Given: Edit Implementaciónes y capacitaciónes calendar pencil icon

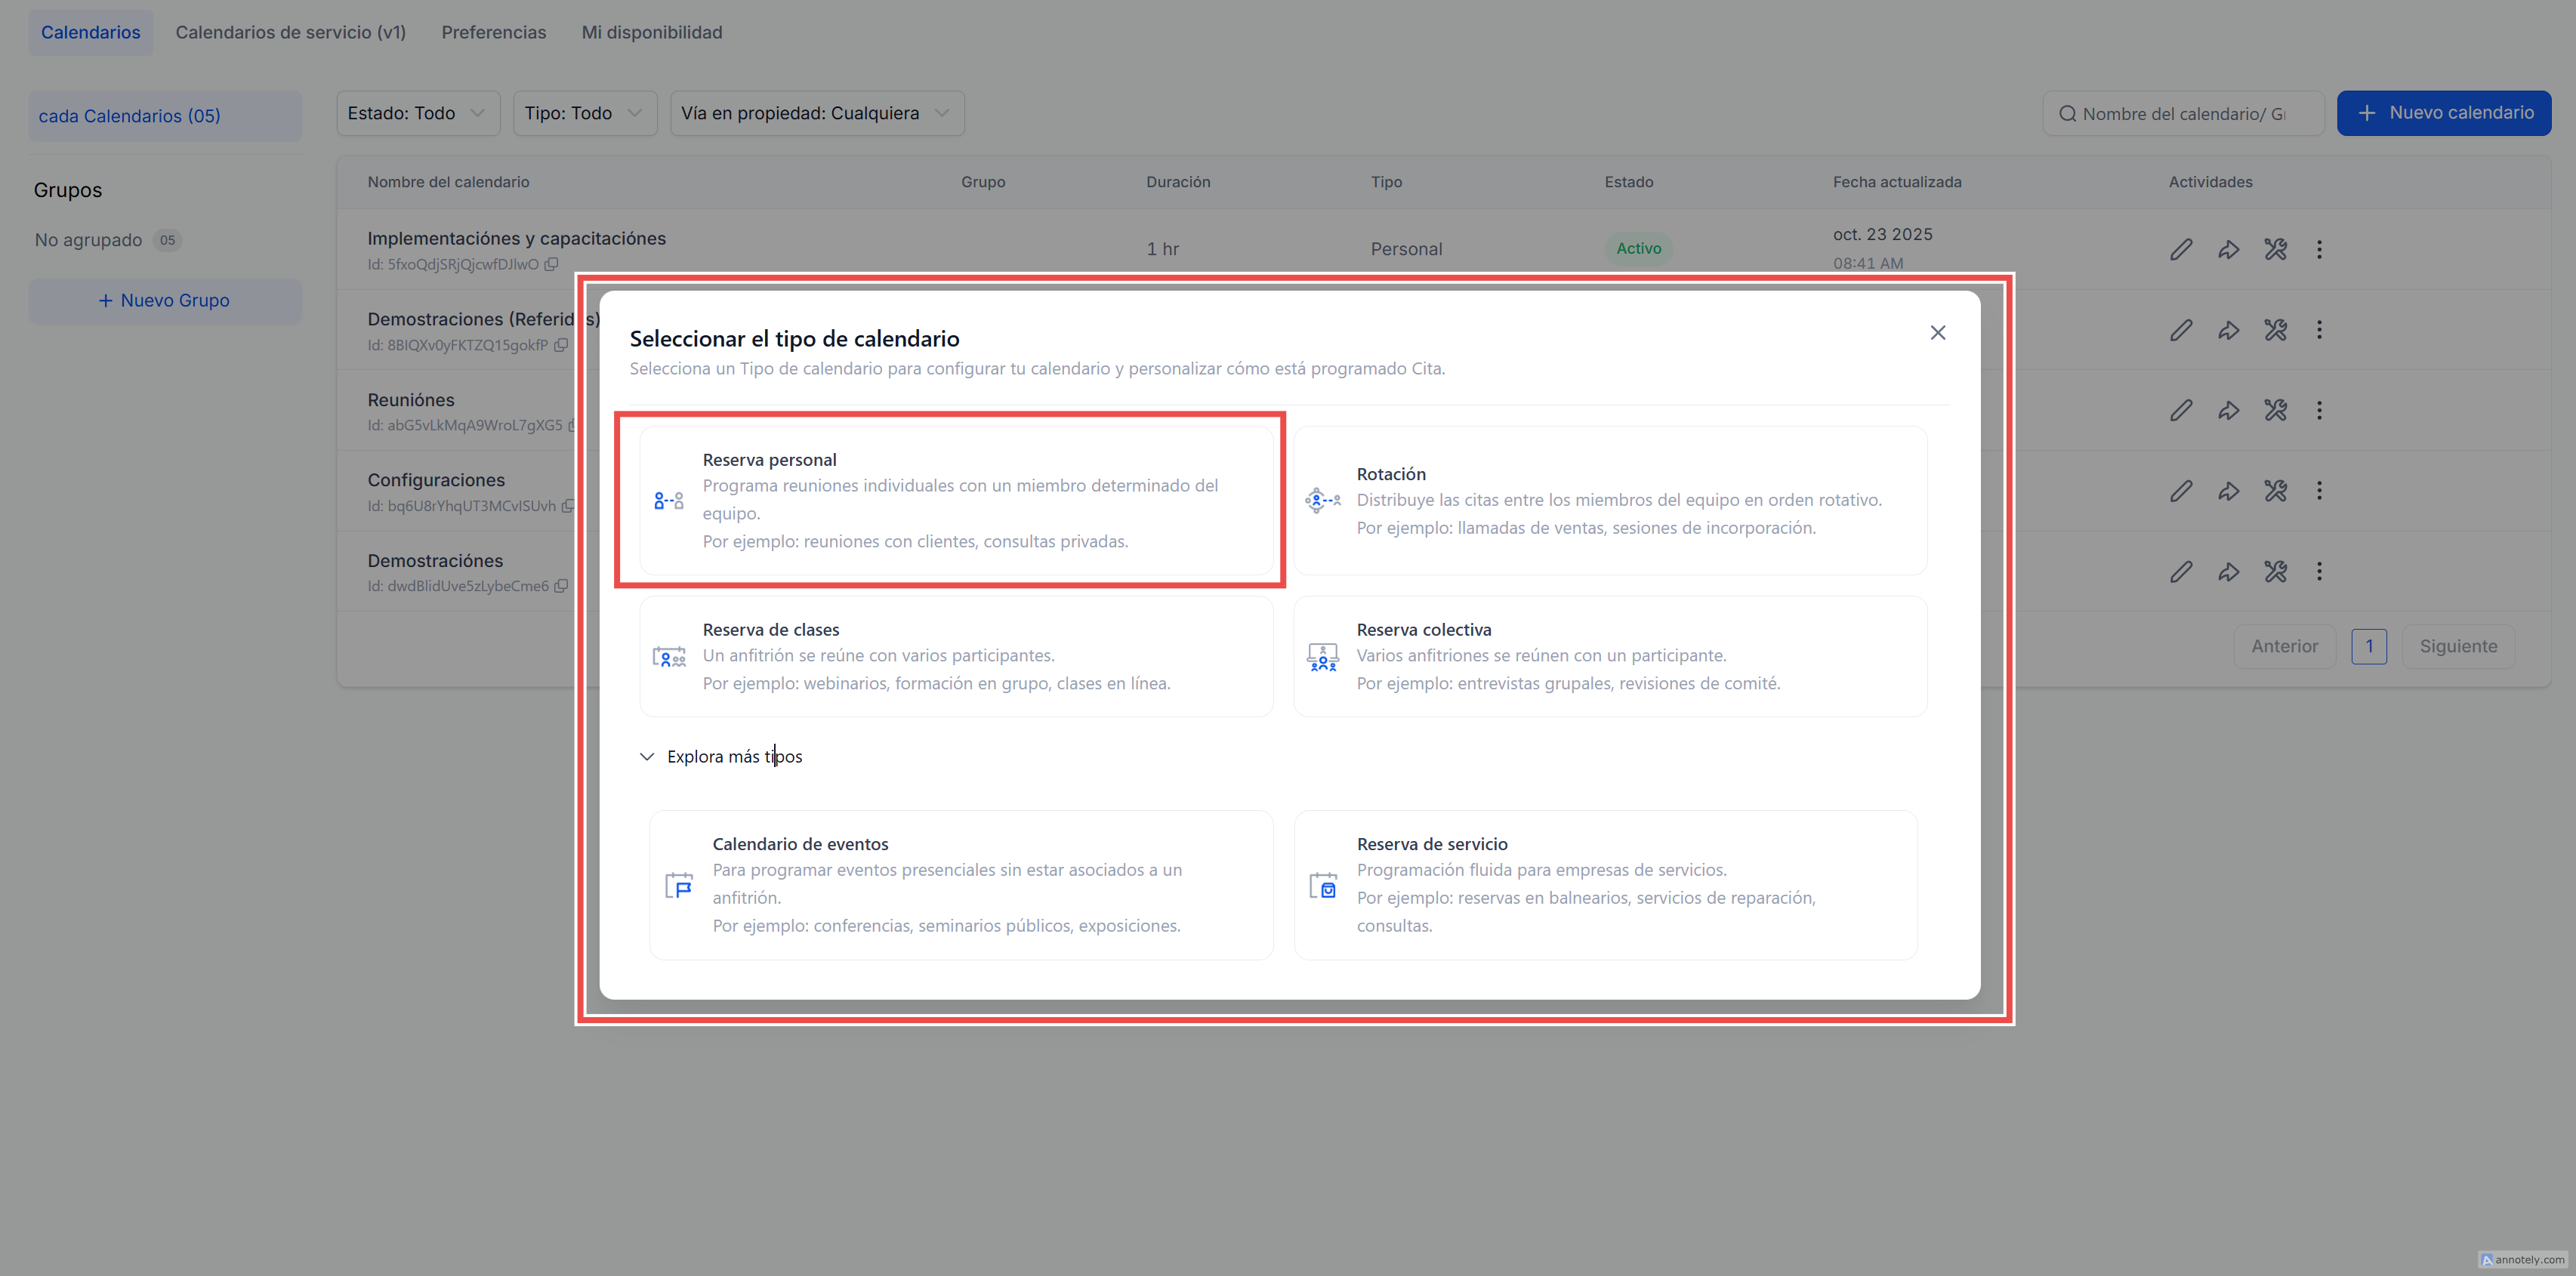Looking at the screenshot, I should point(2181,249).
